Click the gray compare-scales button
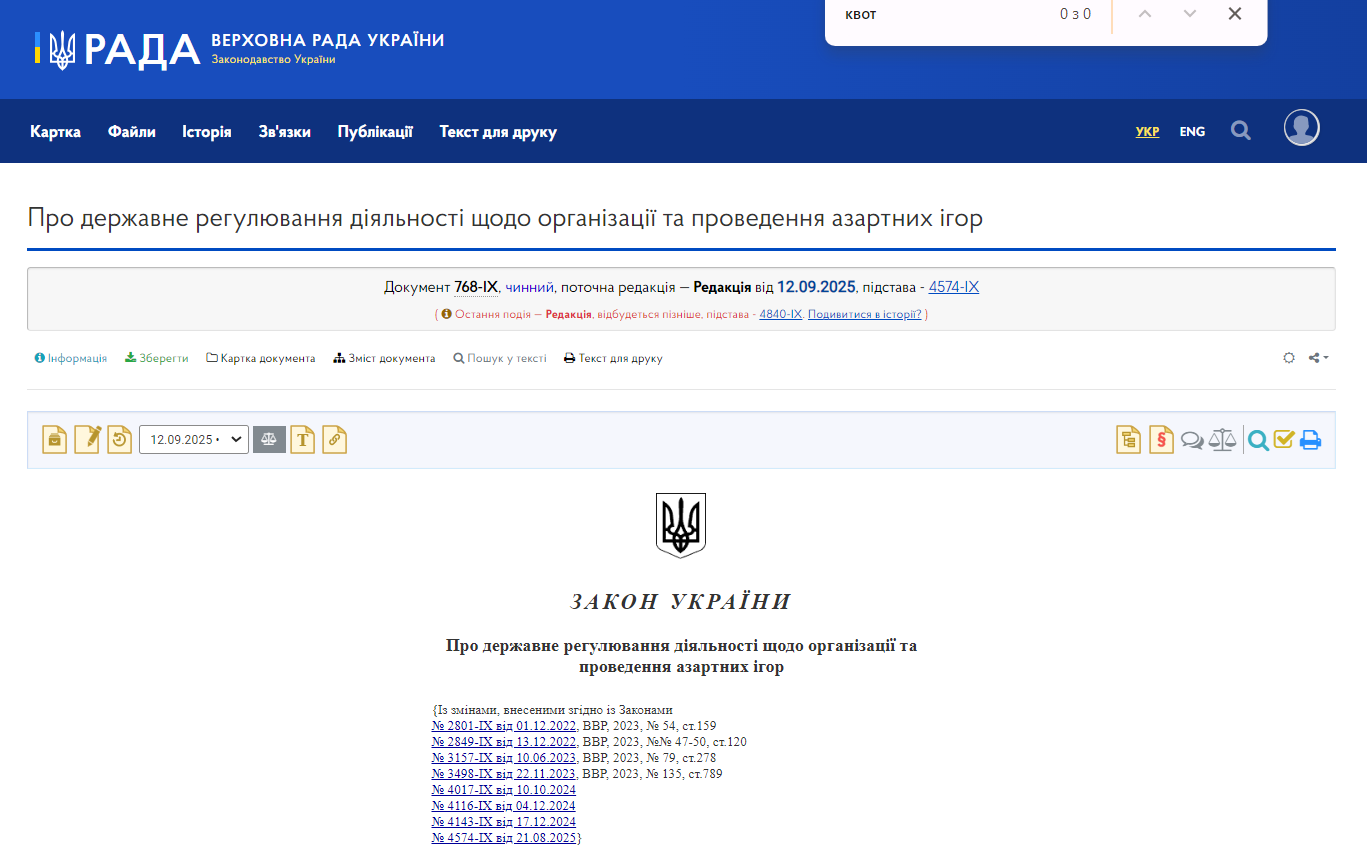Image resolution: width=1367 pixels, height=853 pixels. 270,440
